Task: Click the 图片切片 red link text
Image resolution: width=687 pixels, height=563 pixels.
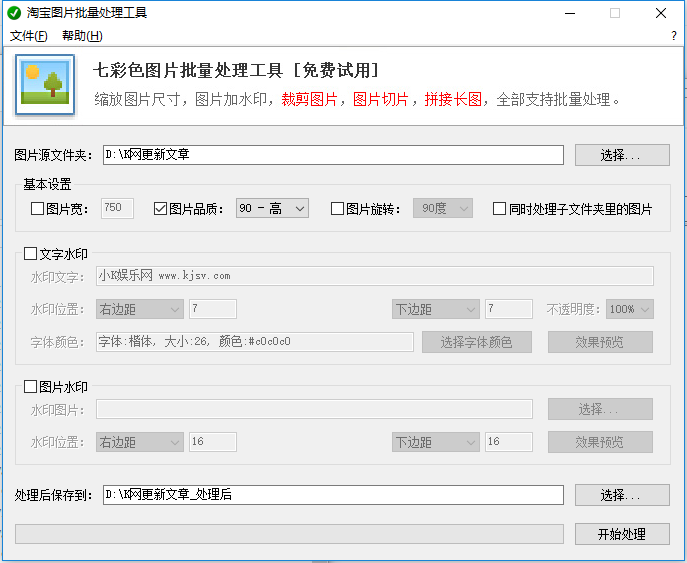Action: tap(381, 100)
